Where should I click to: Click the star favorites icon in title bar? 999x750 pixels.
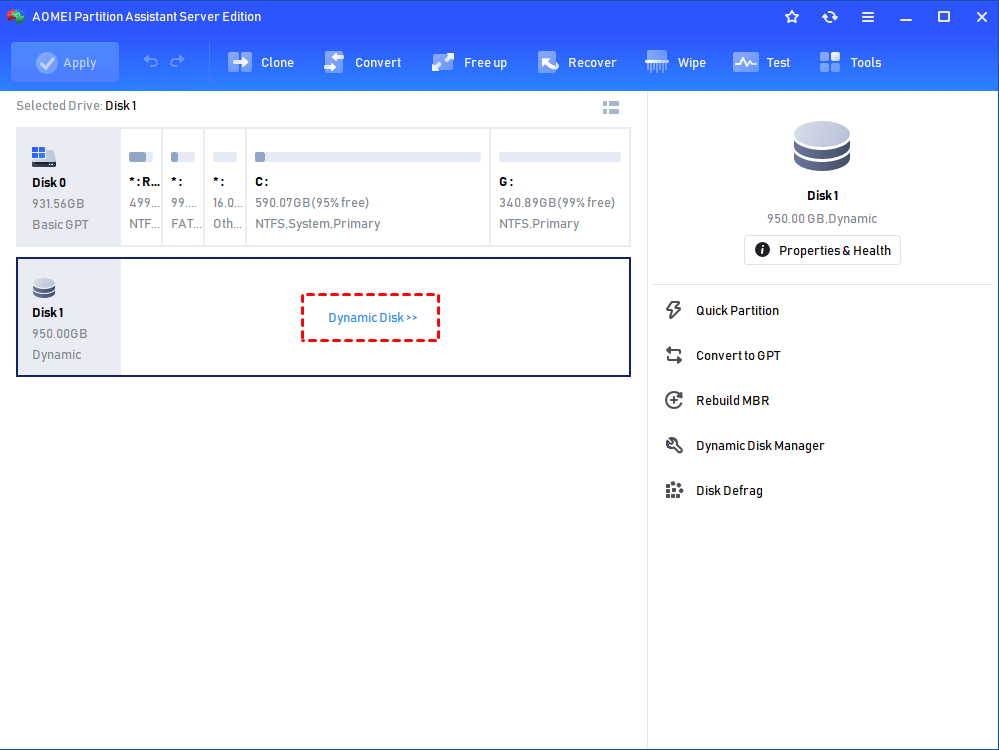(x=792, y=17)
